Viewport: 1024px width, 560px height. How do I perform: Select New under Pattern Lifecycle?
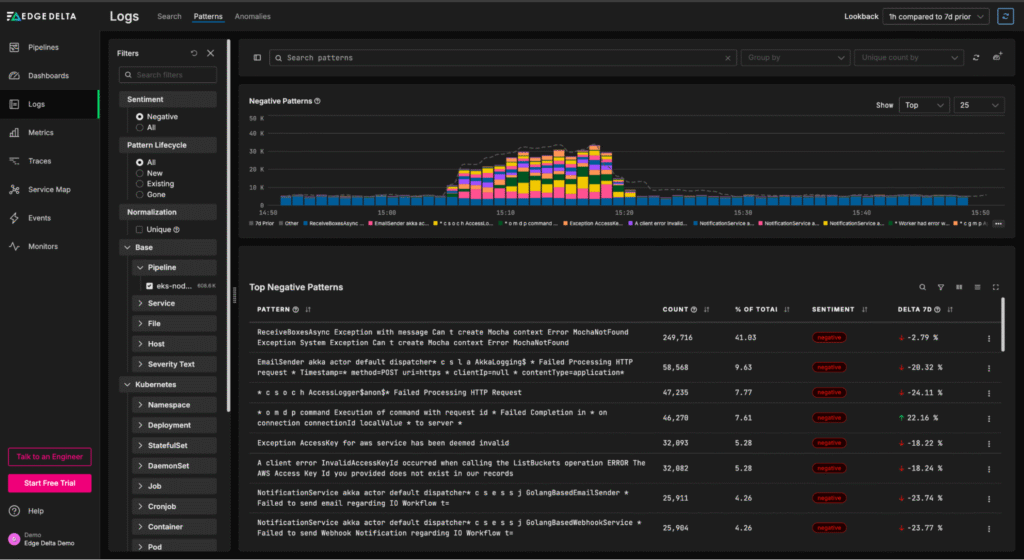tap(140, 173)
